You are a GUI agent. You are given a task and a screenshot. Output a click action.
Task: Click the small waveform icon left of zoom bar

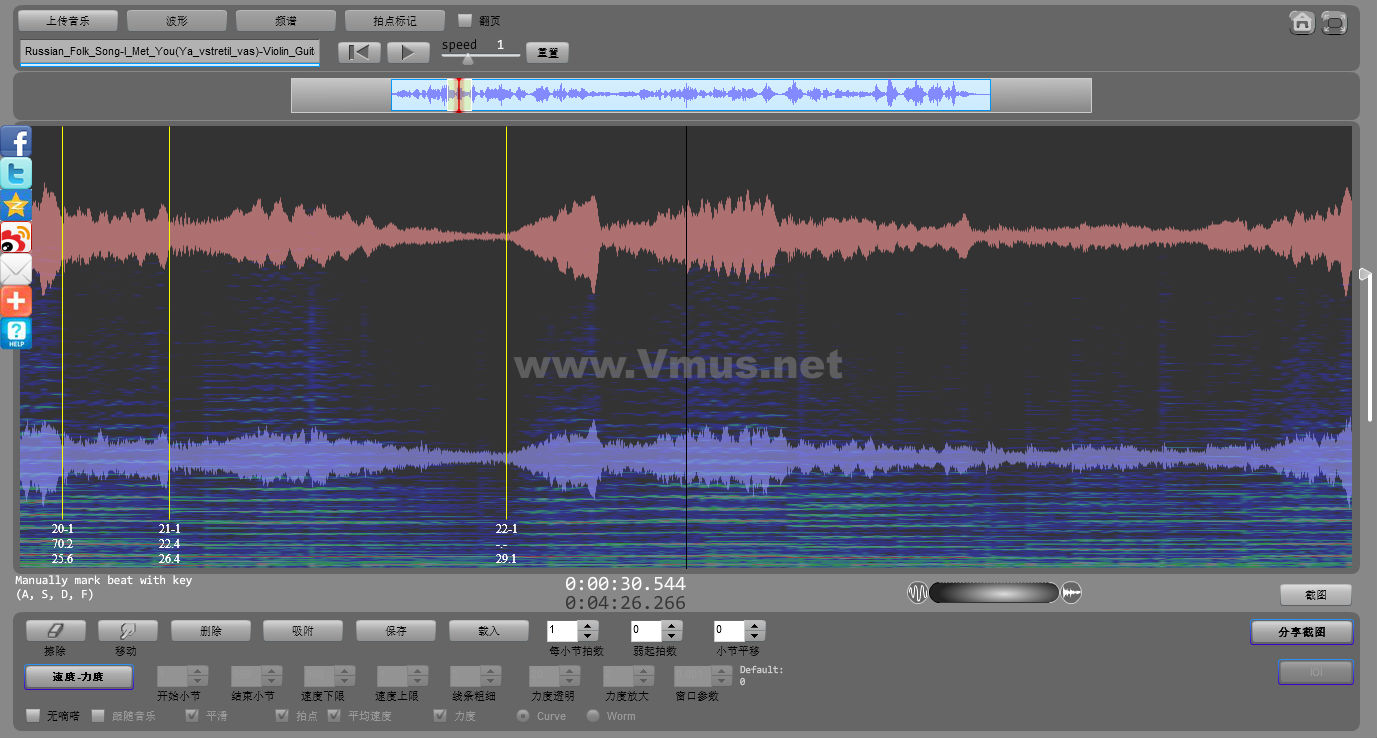[917, 593]
